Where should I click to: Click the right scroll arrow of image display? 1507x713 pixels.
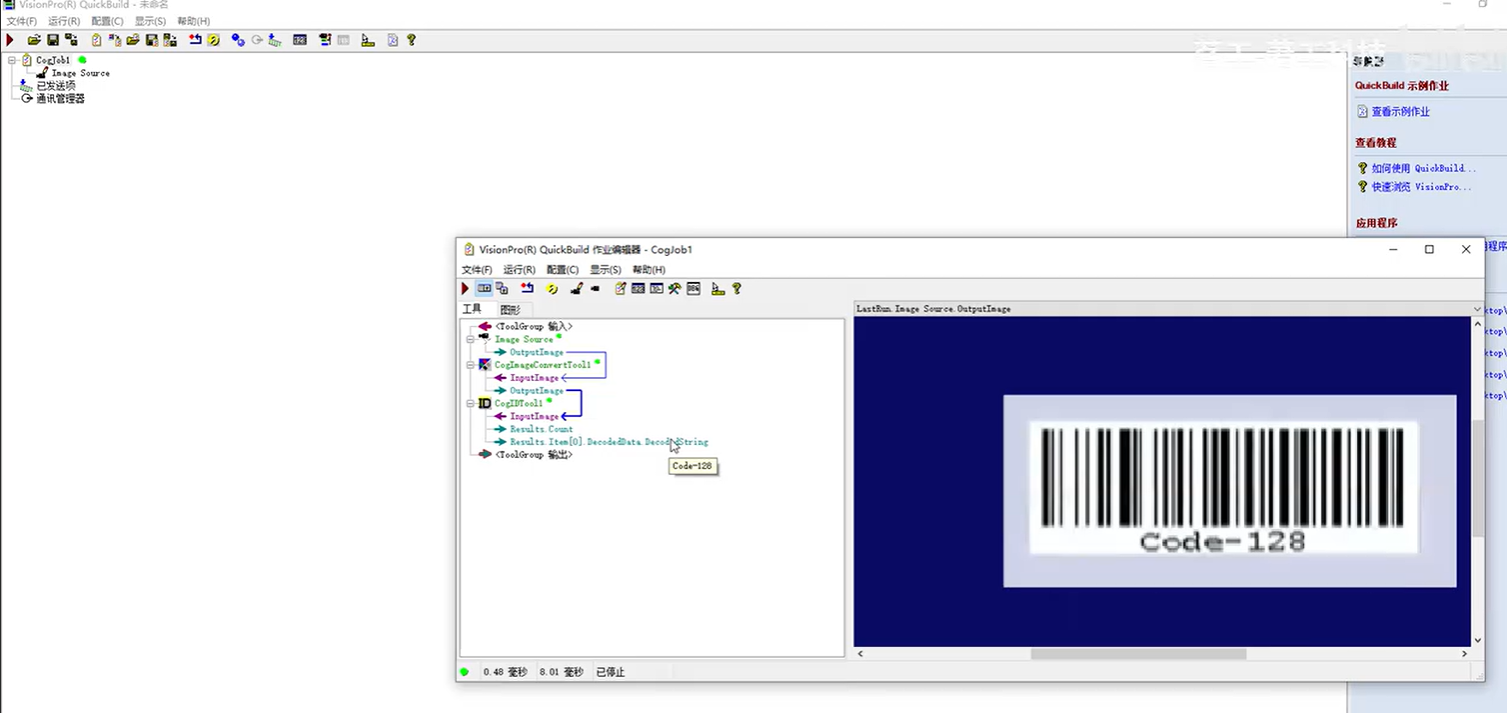(1464, 654)
